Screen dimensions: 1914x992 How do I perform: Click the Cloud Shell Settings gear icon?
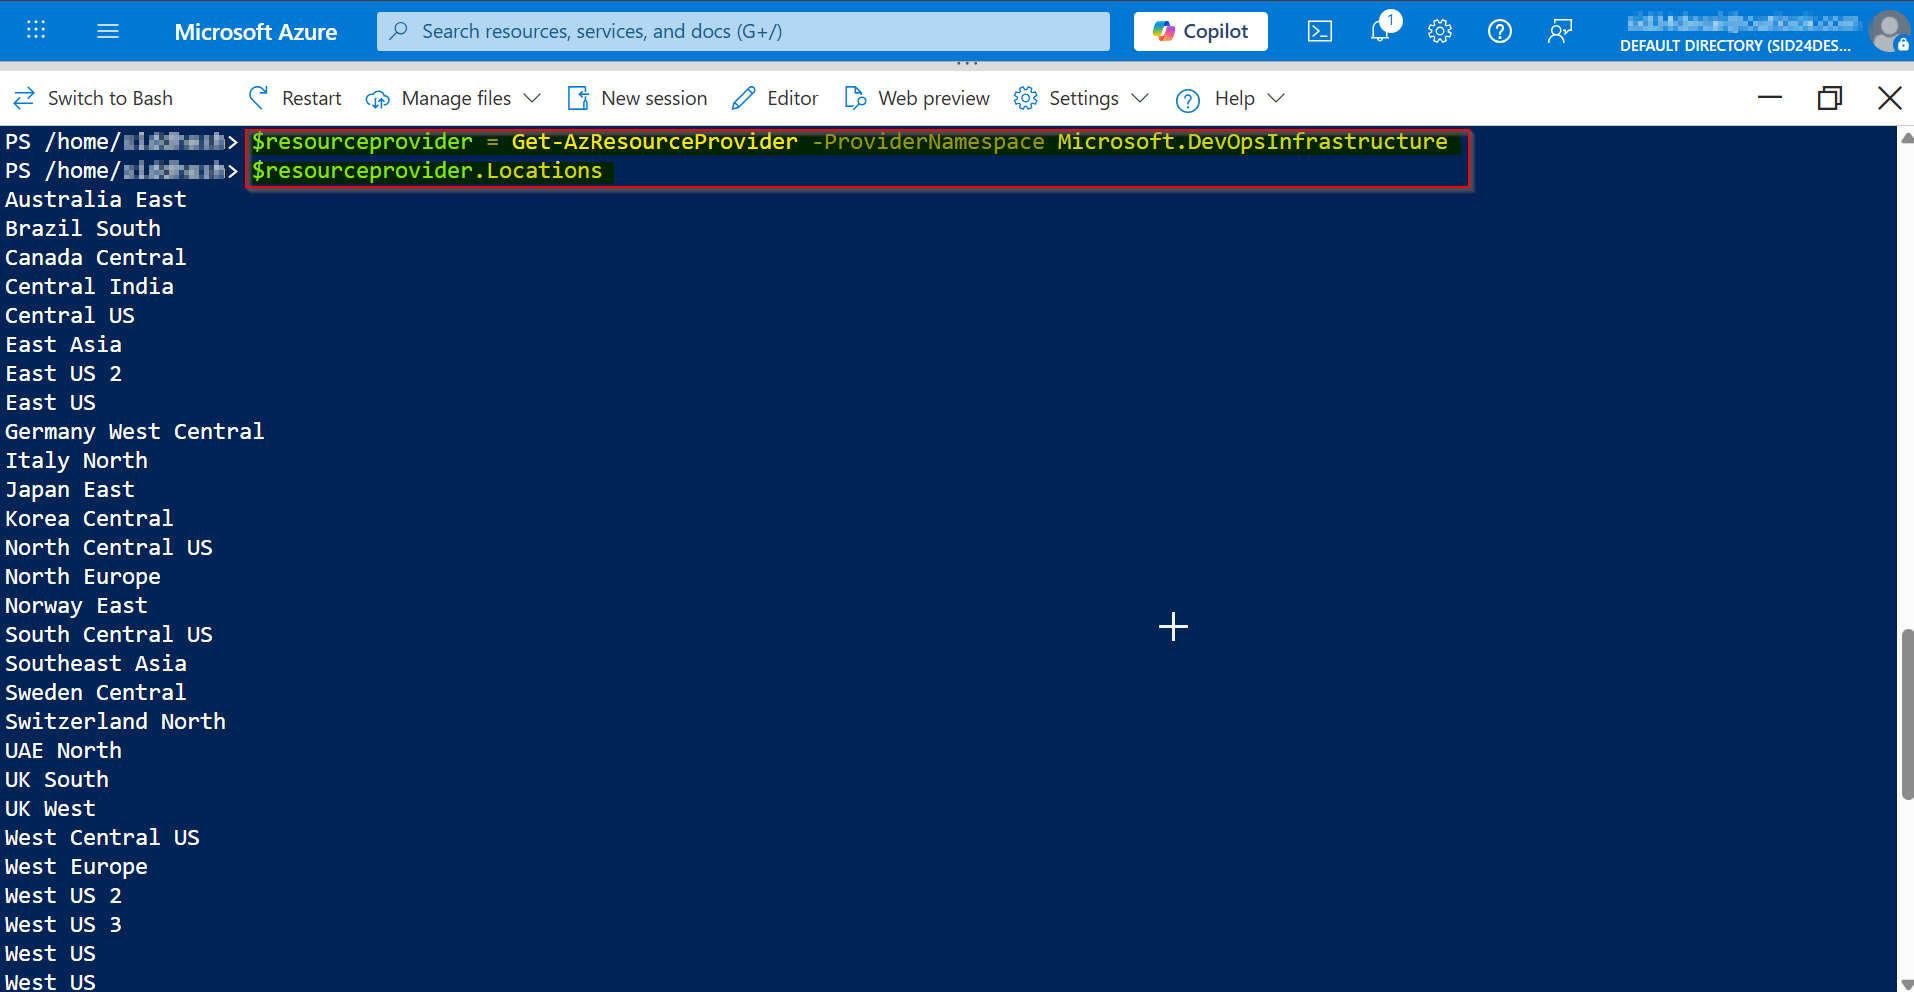pyautogui.click(x=1025, y=98)
